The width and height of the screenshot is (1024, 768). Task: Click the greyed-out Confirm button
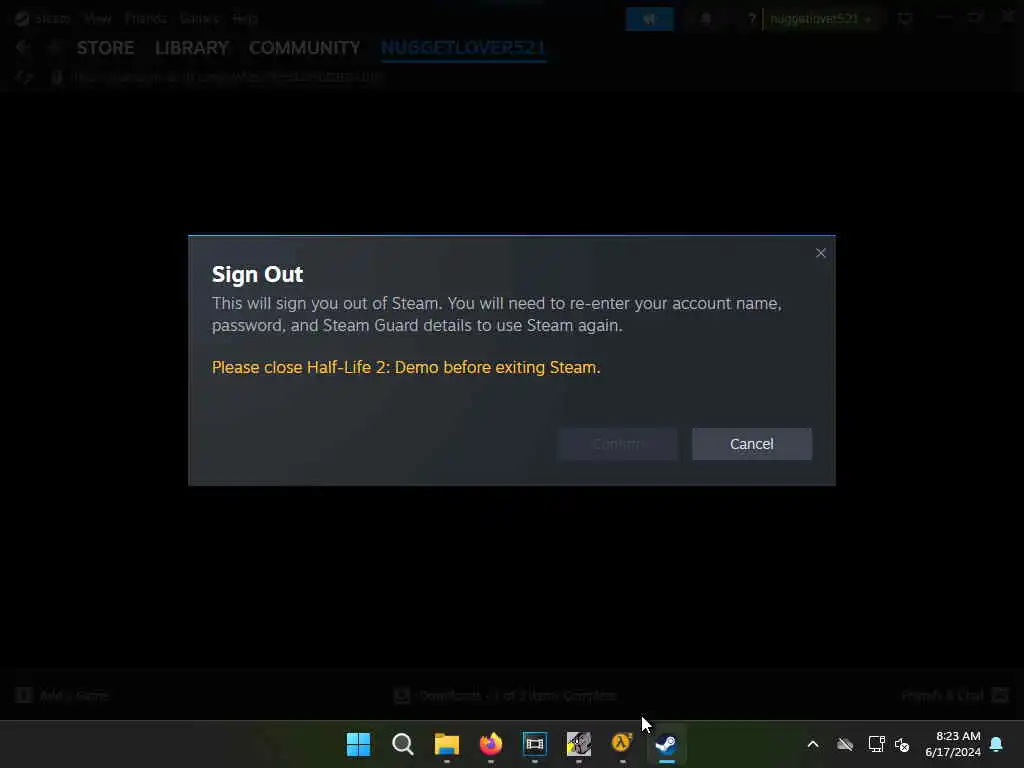click(617, 444)
